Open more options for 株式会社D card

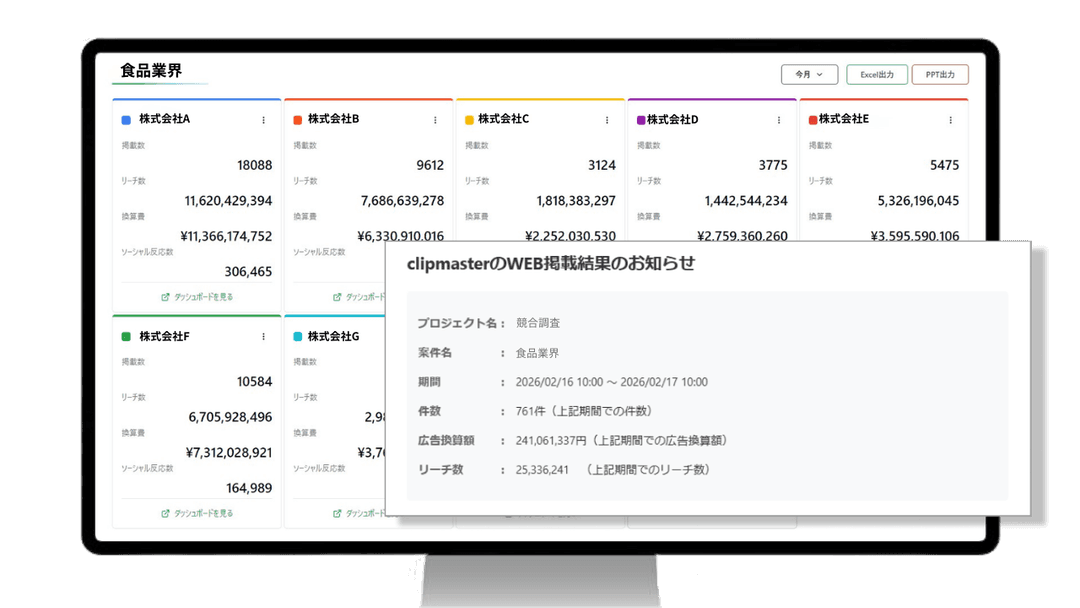coord(779,120)
